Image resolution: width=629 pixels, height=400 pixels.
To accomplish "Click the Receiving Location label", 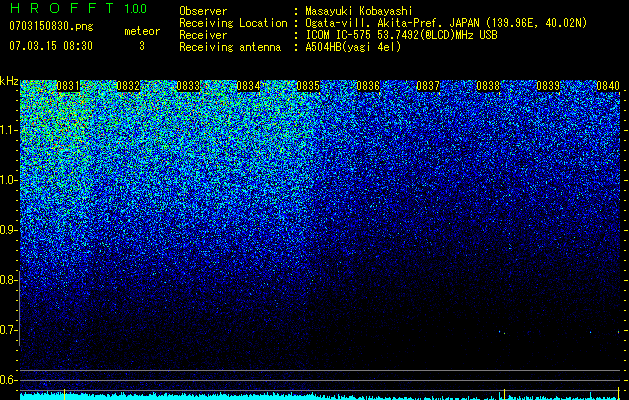I will coord(233,23).
